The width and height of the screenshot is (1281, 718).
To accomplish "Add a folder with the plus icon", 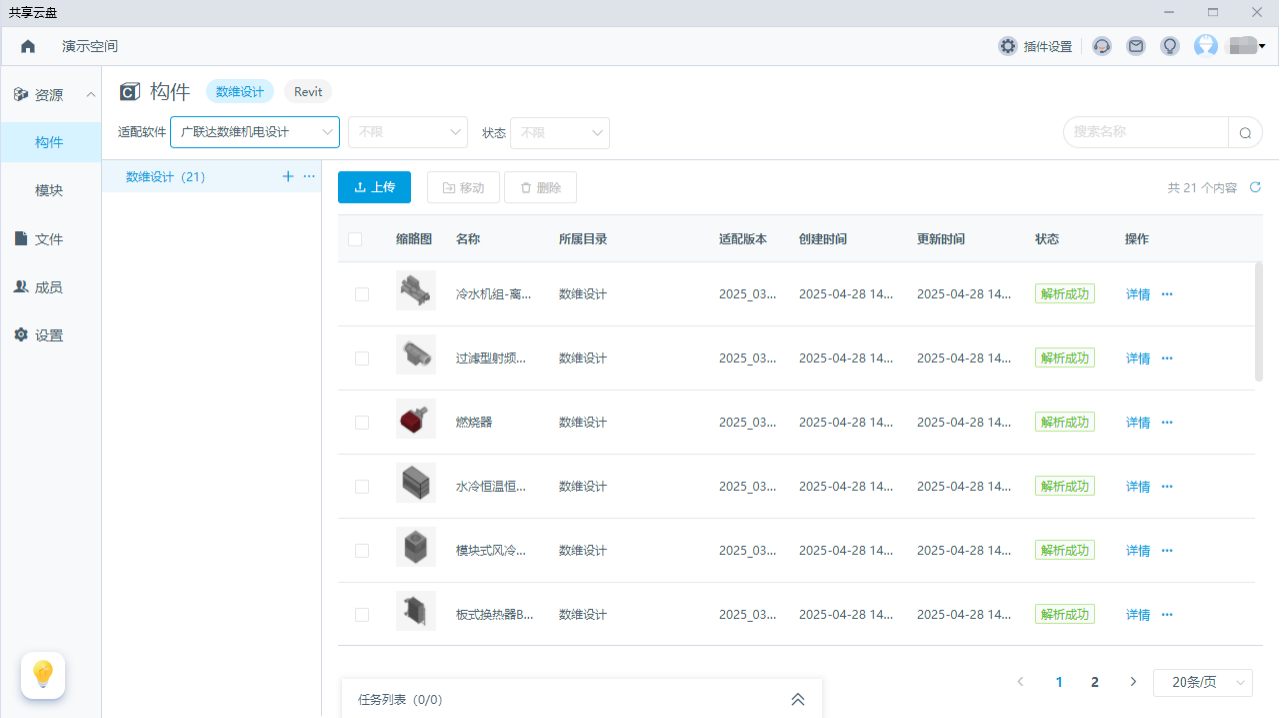I will 288,177.
